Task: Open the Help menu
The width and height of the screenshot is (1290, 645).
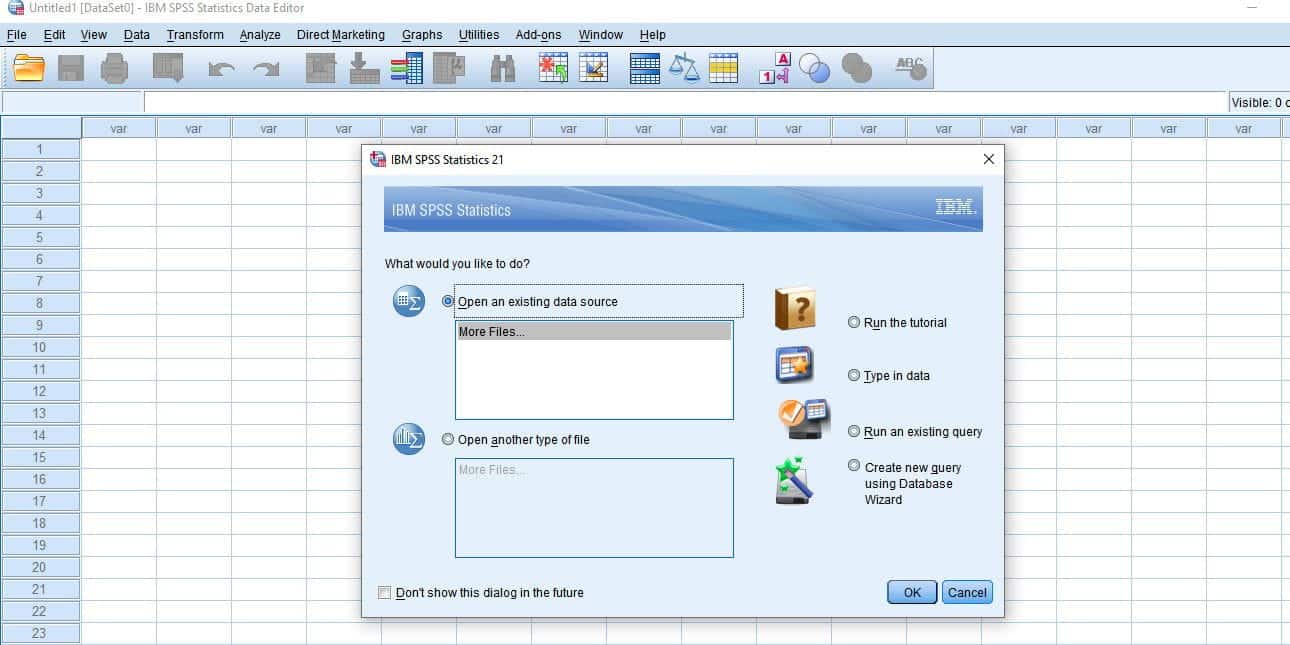Action: coord(652,34)
